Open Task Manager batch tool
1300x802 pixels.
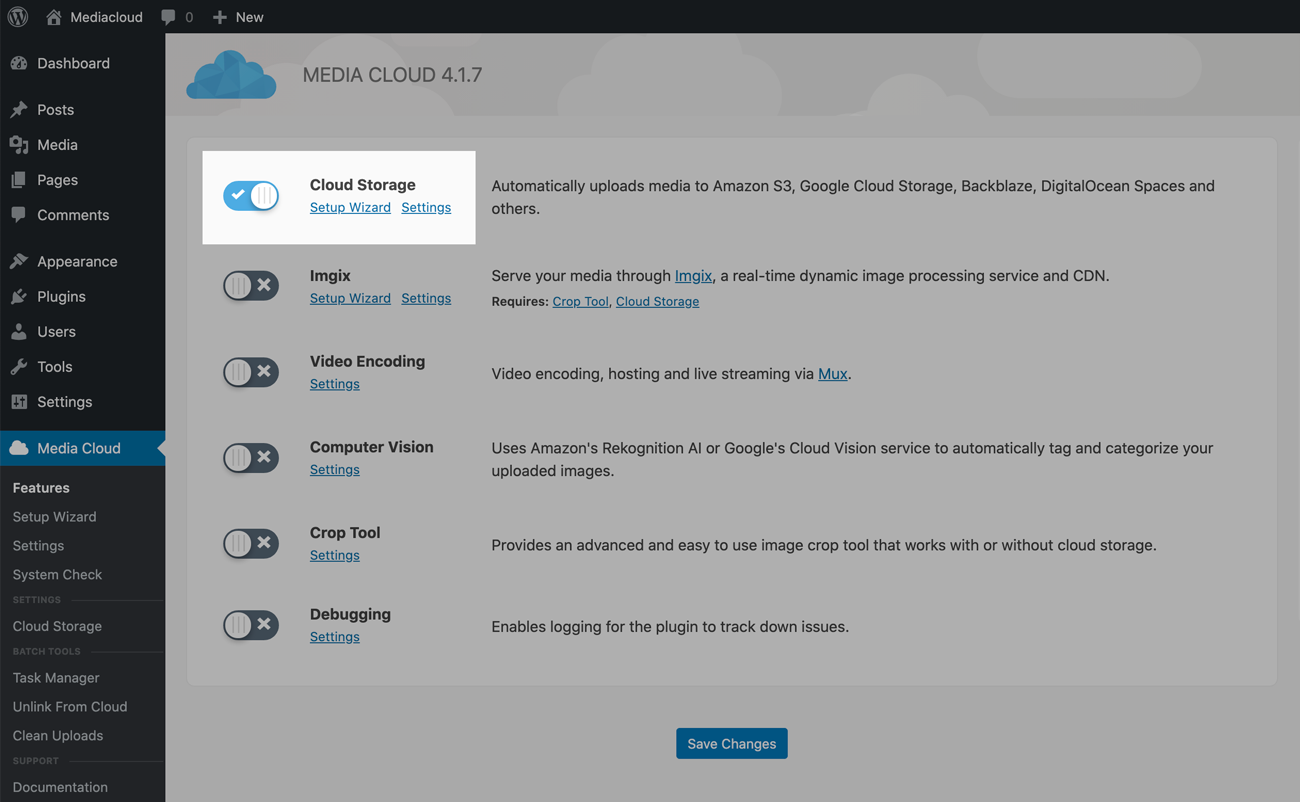click(56, 678)
